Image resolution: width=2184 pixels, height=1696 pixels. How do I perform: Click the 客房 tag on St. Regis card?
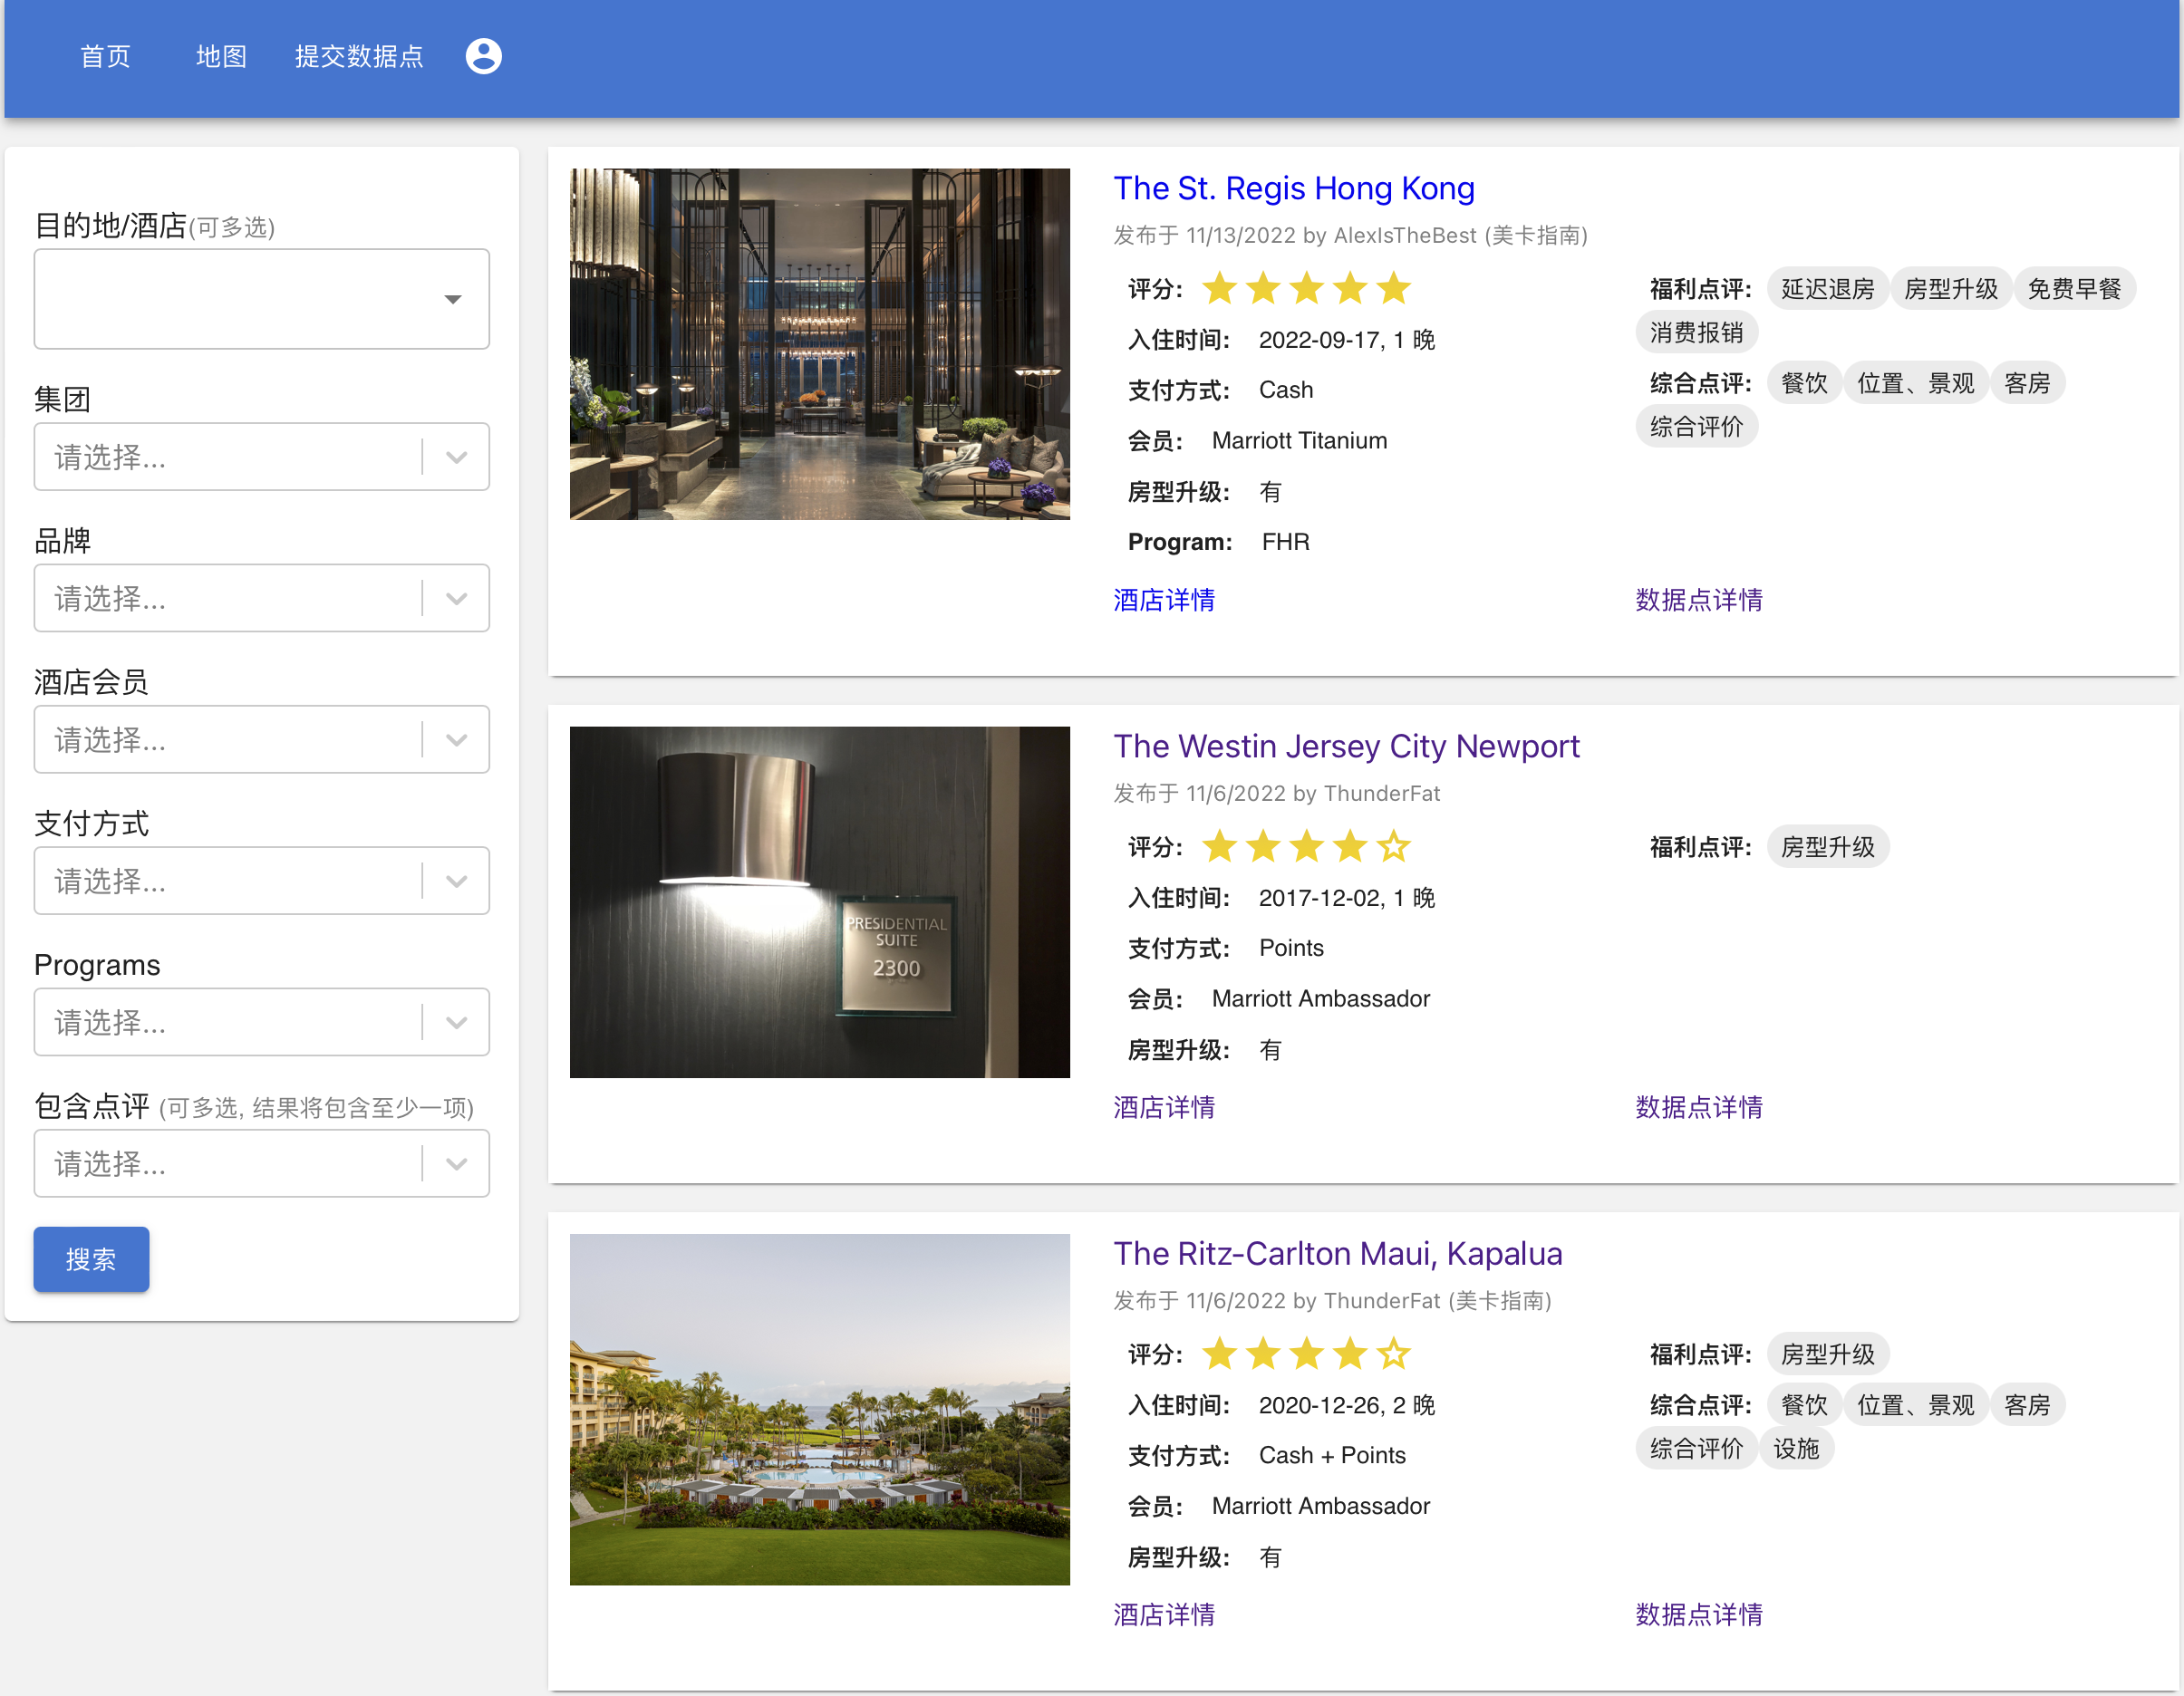point(2027,383)
